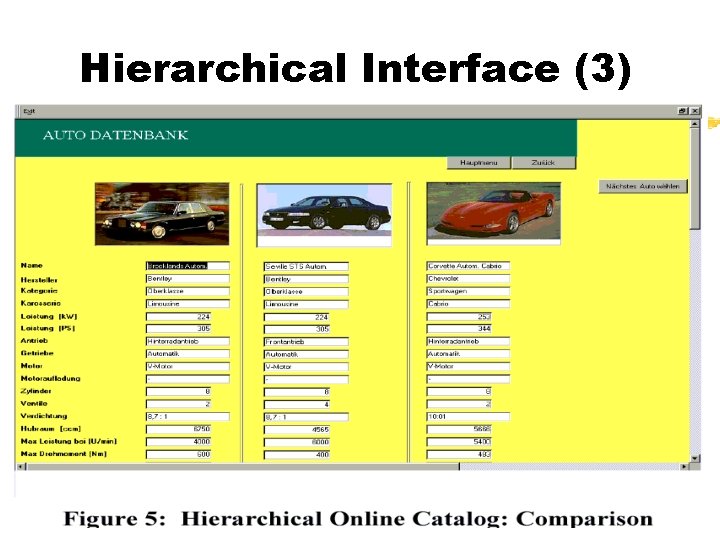This screenshot has height=540, width=720.
Task: Click the Leistung [PS] label
Action: [48, 328]
